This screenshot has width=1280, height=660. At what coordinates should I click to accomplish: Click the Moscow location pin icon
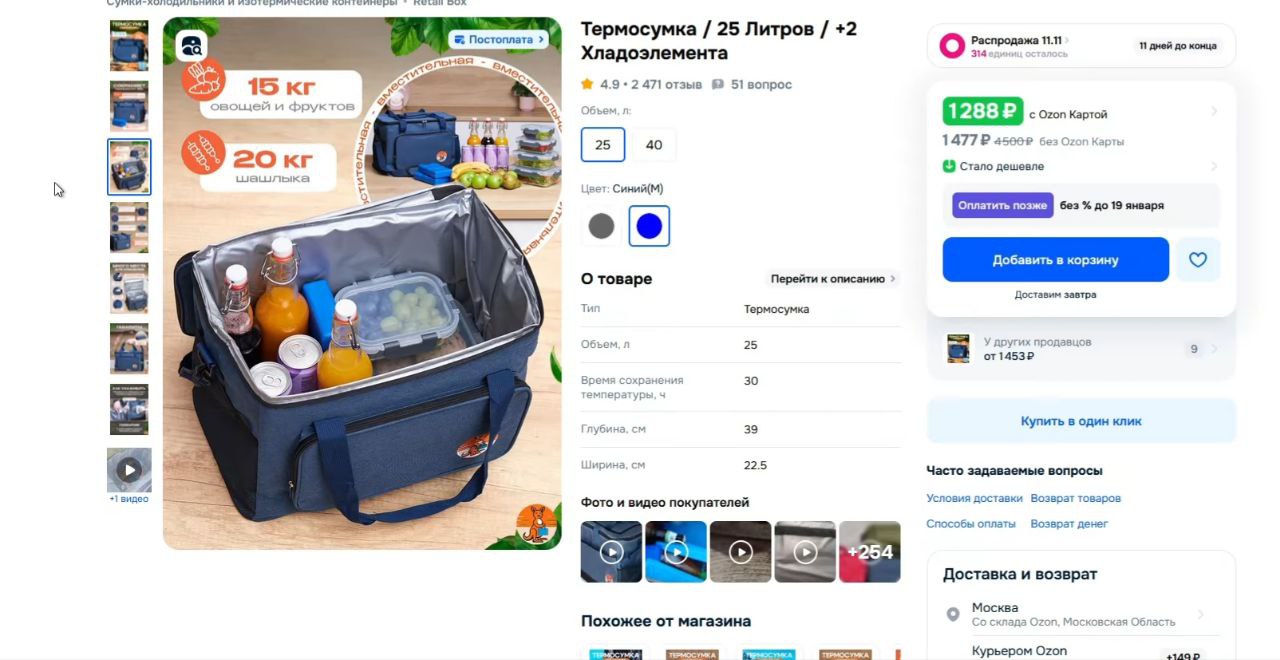tap(953, 614)
